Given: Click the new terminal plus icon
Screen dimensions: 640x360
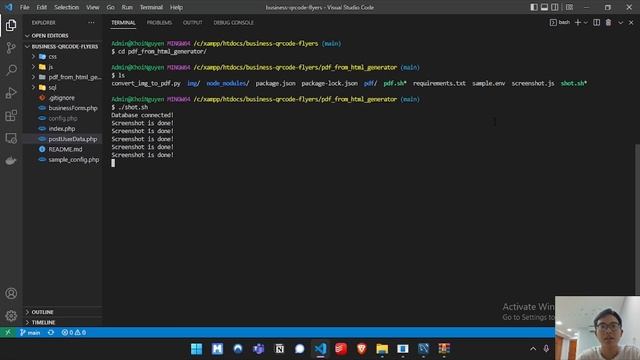Looking at the screenshot, I should (x=578, y=22).
